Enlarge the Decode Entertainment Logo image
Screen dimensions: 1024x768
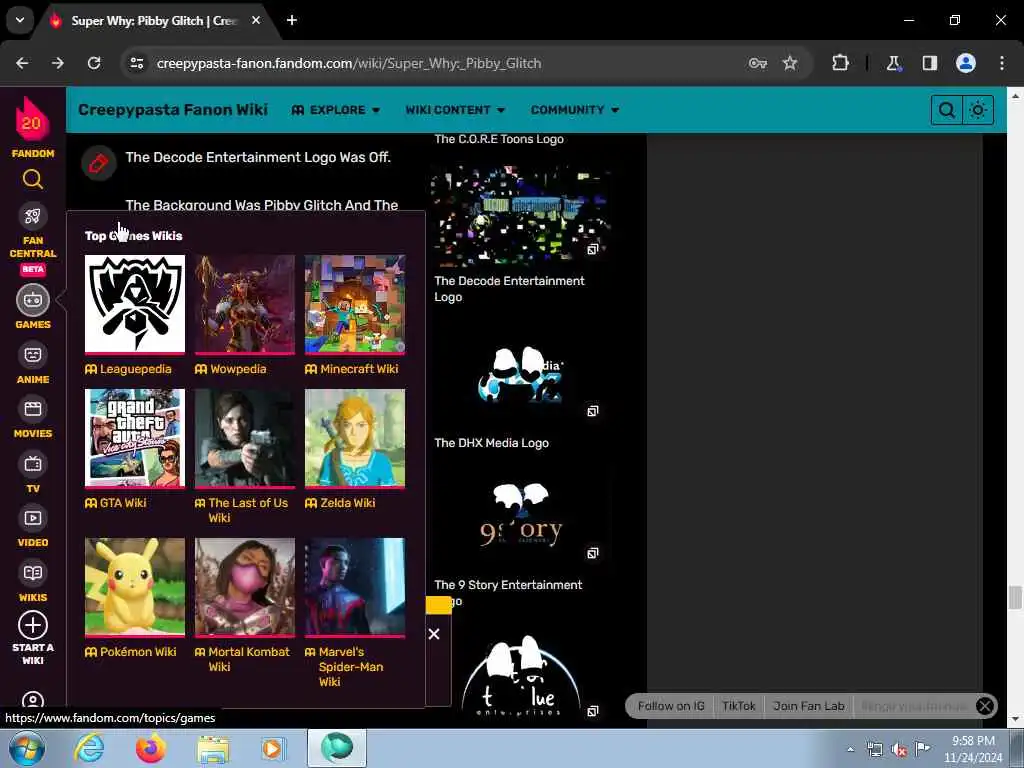pyautogui.click(x=592, y=249)
